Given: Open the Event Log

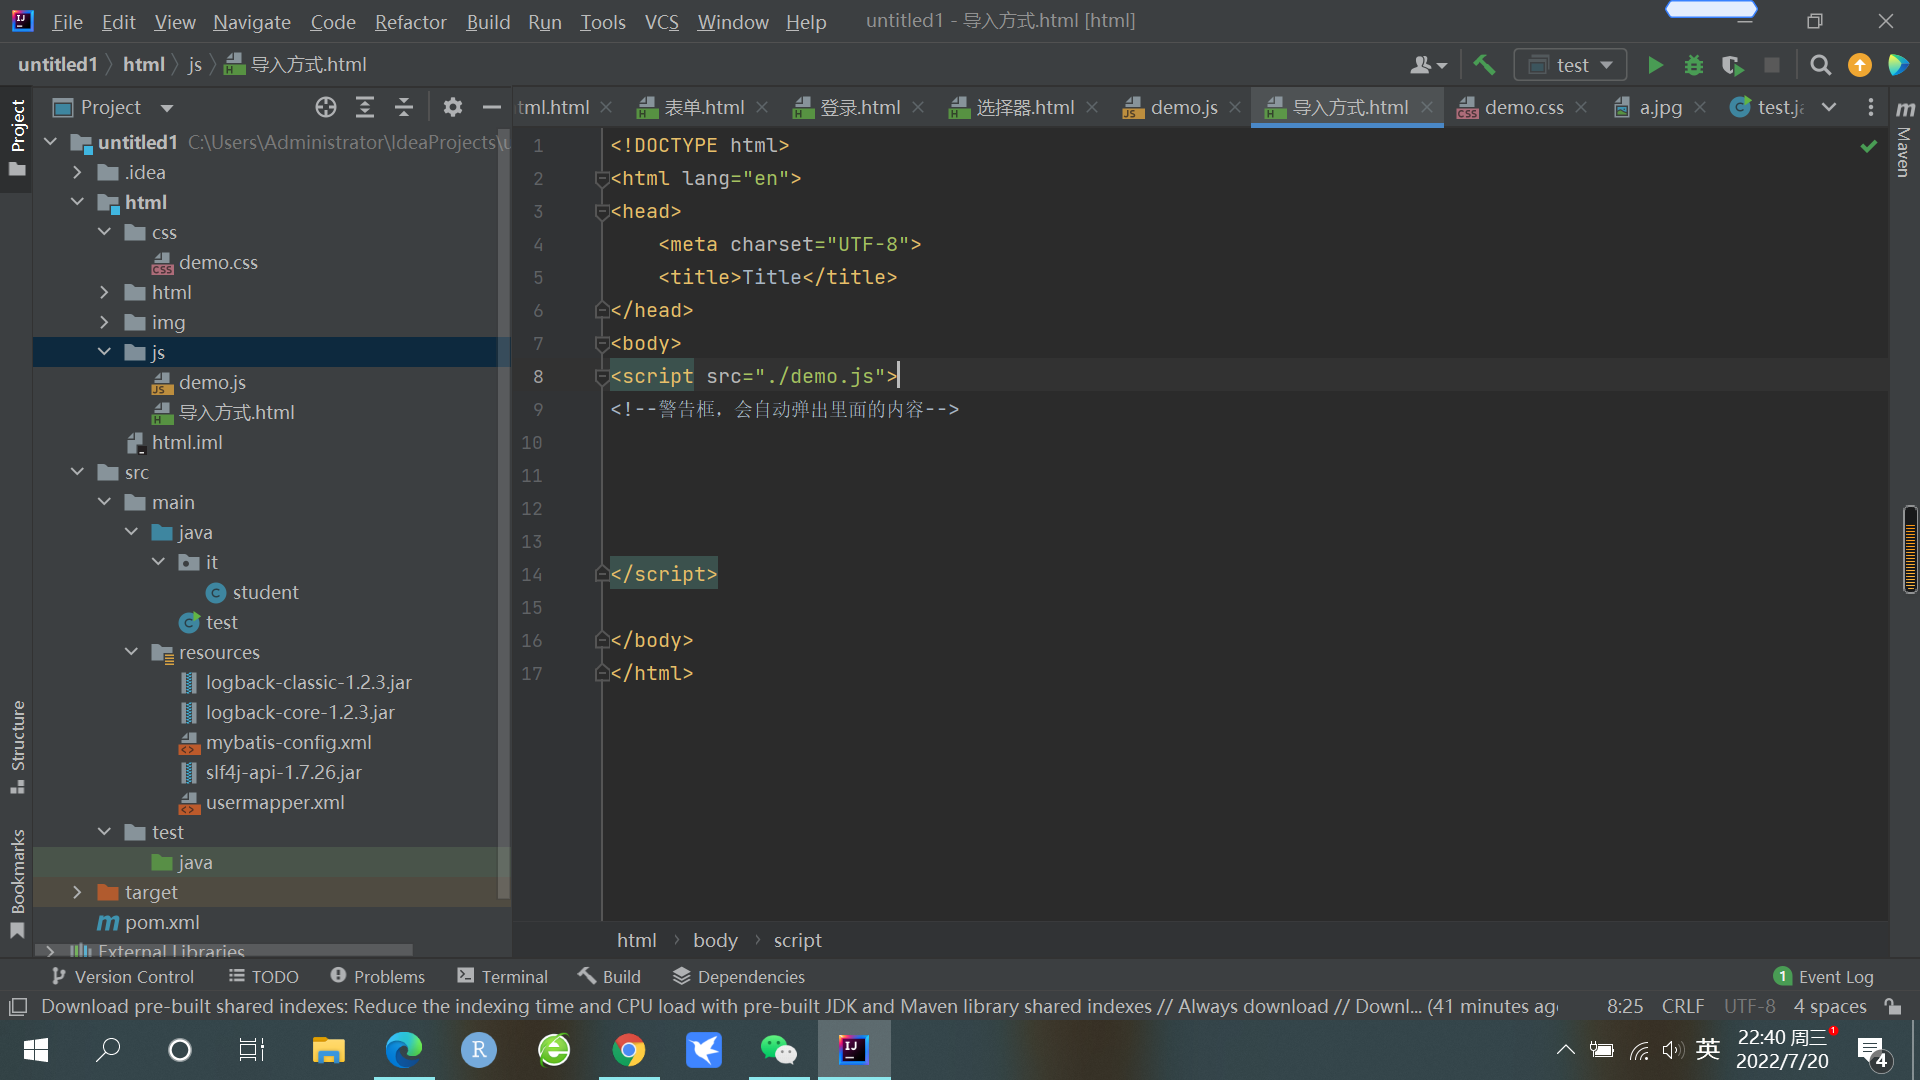Looking at the screenshot, I should coord(1824,977).
